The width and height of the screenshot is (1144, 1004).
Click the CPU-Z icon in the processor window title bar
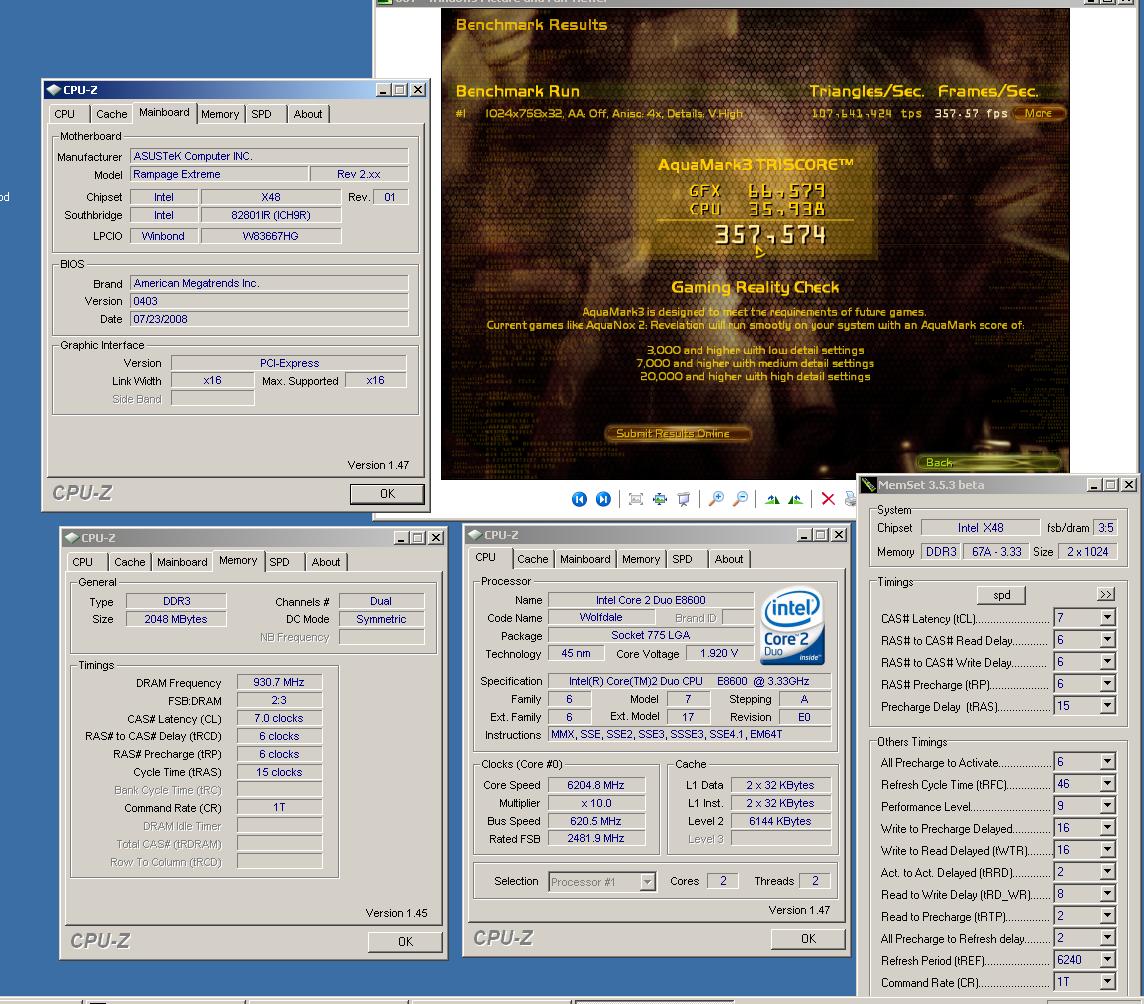475,535
